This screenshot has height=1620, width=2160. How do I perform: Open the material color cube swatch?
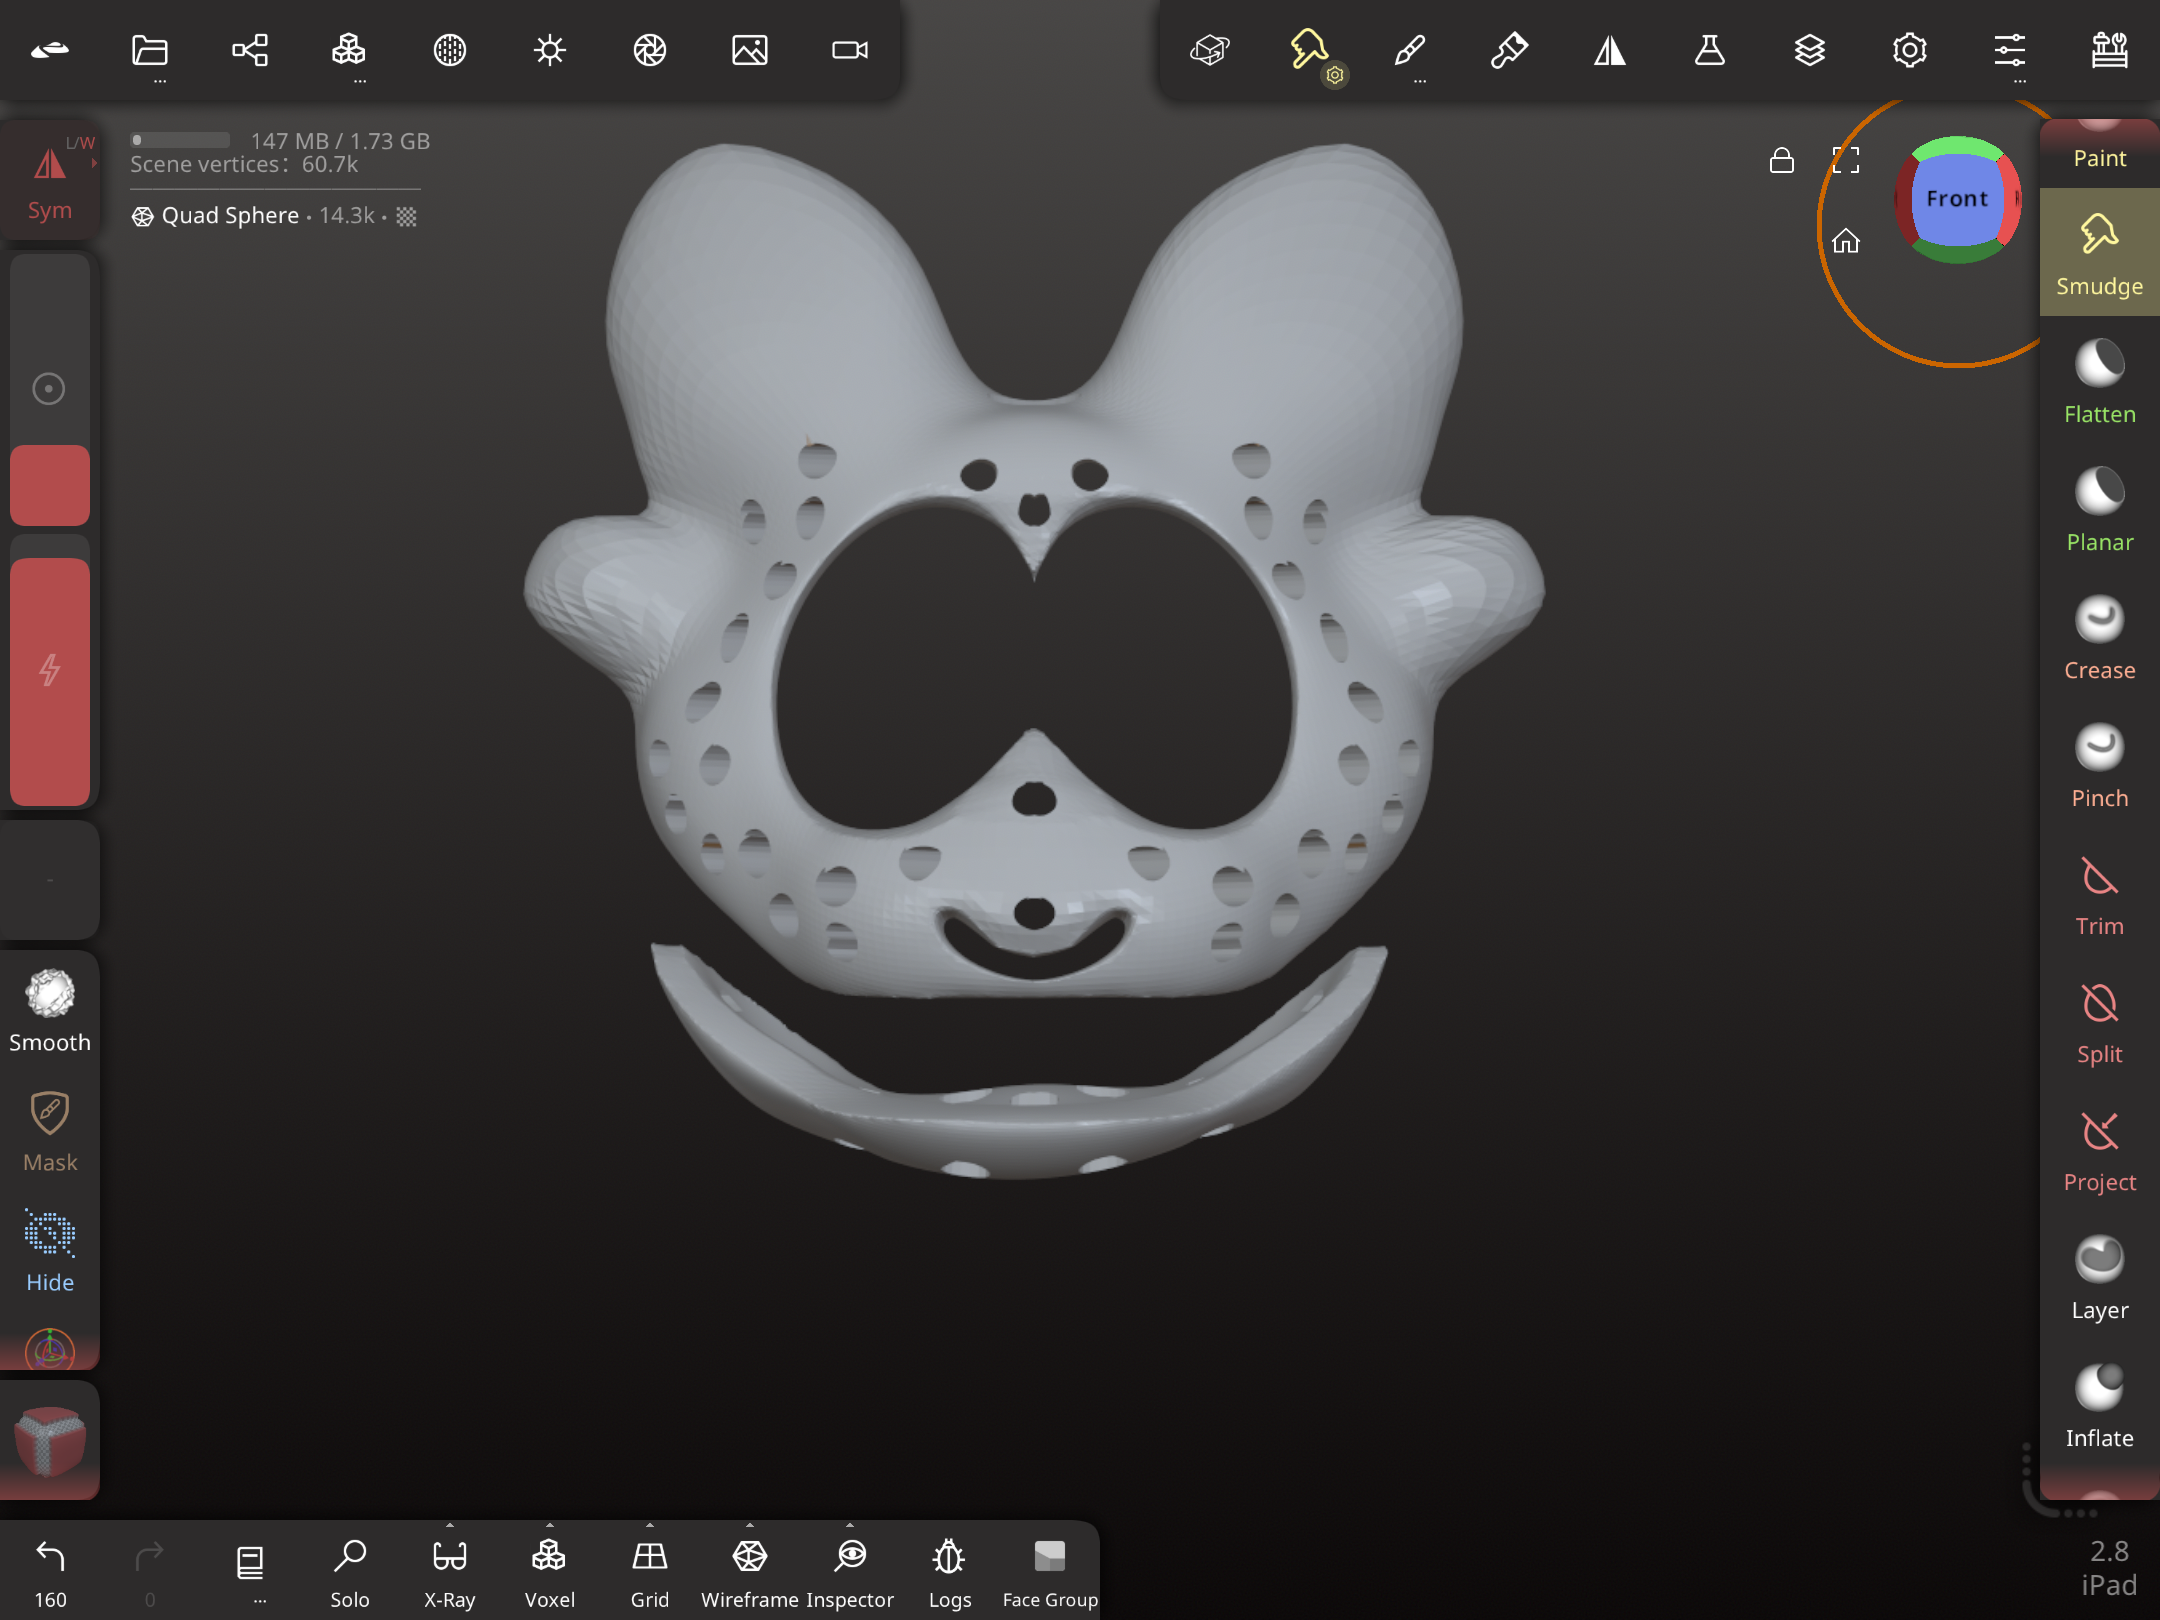click(x=50, y=1440)
